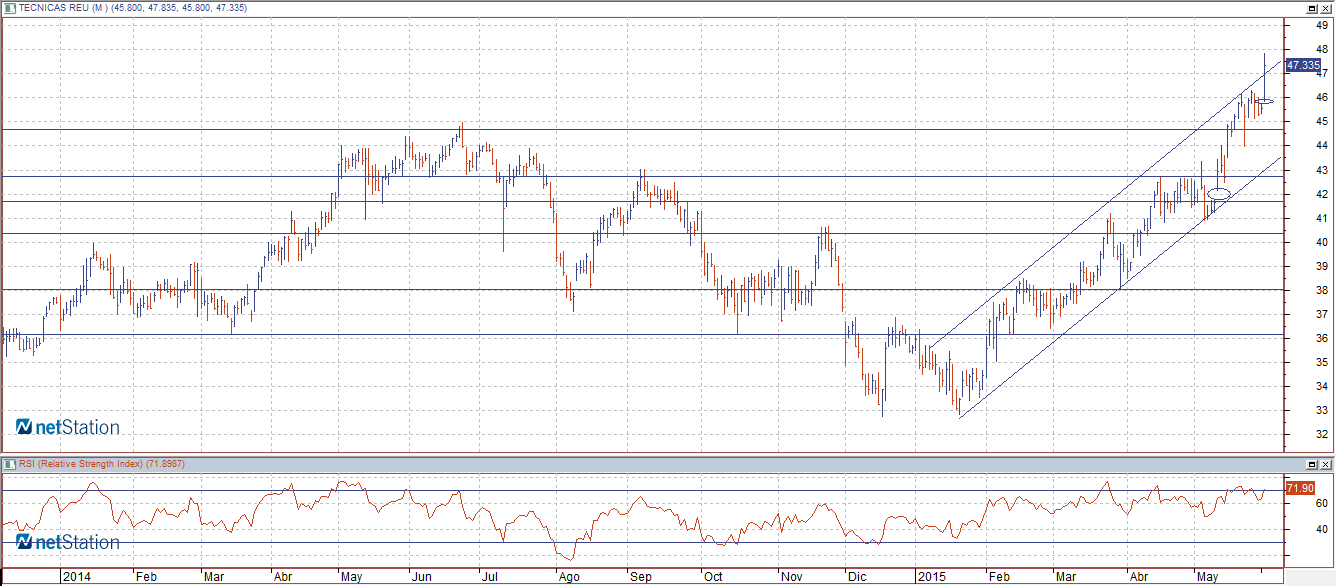Click the TECNICAS REU (M) title text

pyautogui.click(x=60, y=8)
